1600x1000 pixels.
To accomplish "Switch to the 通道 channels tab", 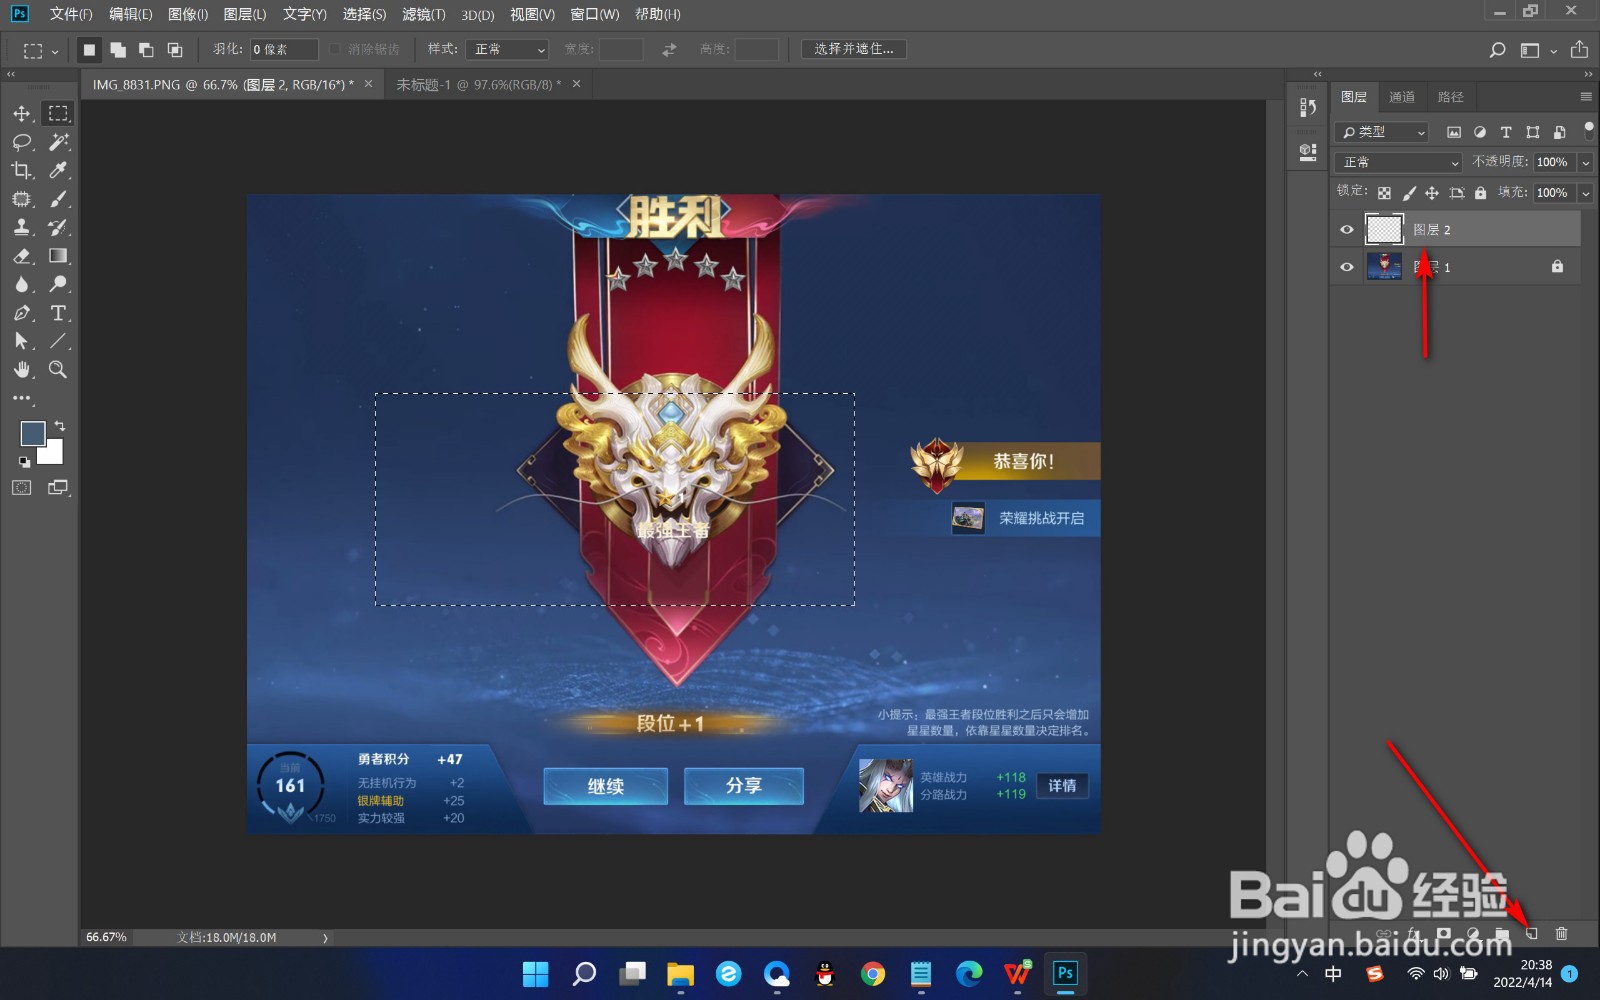I will tap(1402, 97).
